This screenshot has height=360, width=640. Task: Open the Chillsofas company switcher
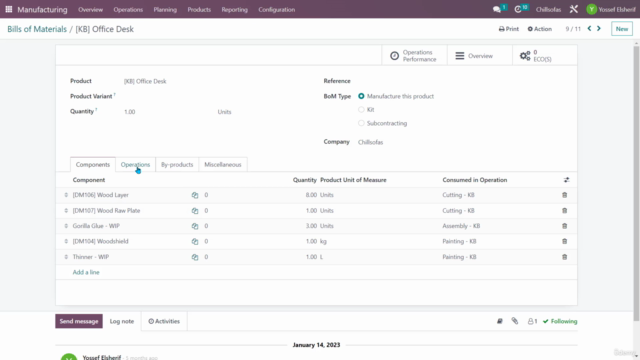point(548,9)
